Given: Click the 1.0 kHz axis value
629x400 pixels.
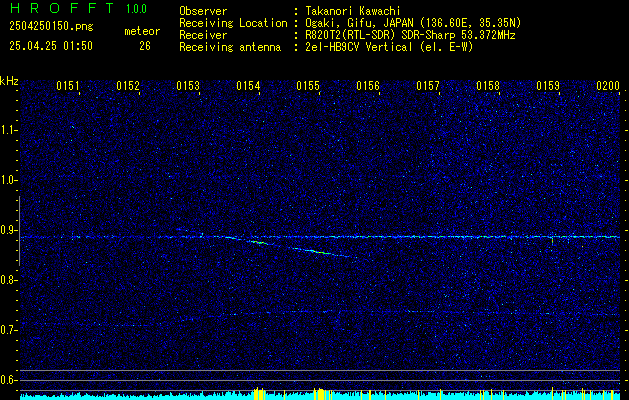Looking at the screenshot, I should [x=6, y=180].
